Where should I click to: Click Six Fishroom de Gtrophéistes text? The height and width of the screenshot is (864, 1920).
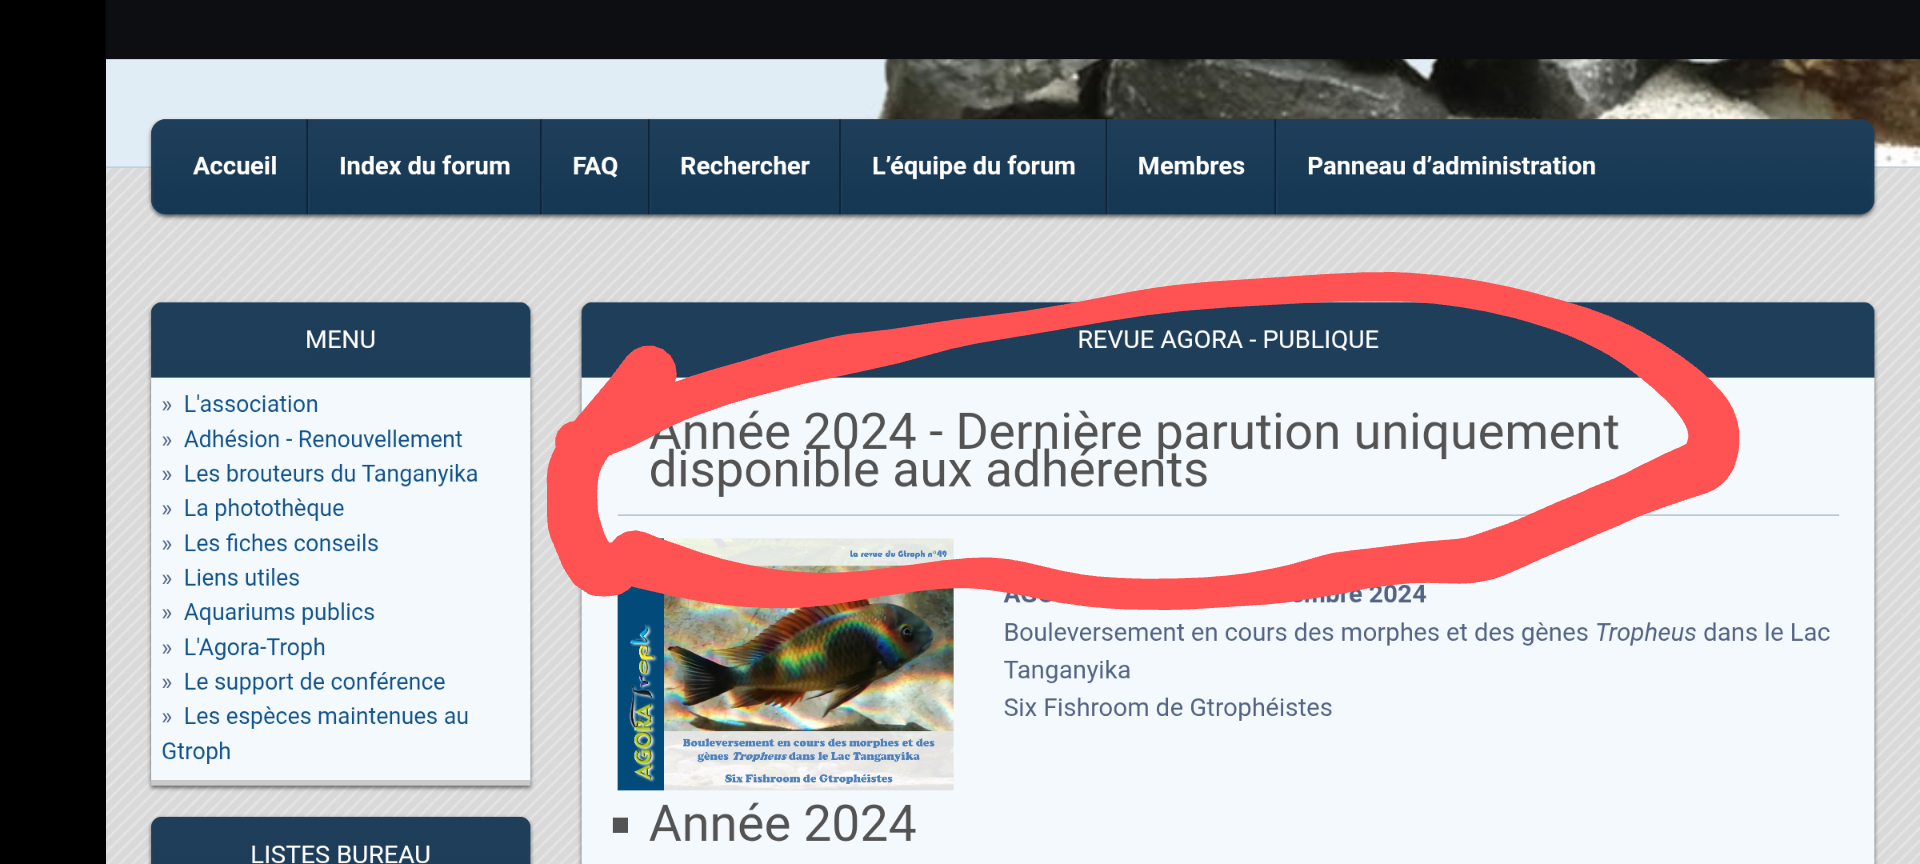click(1167, 707)
